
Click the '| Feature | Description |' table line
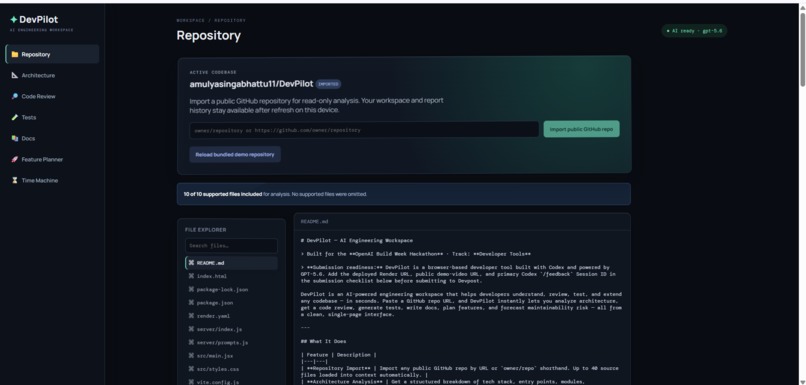[339, 355]
